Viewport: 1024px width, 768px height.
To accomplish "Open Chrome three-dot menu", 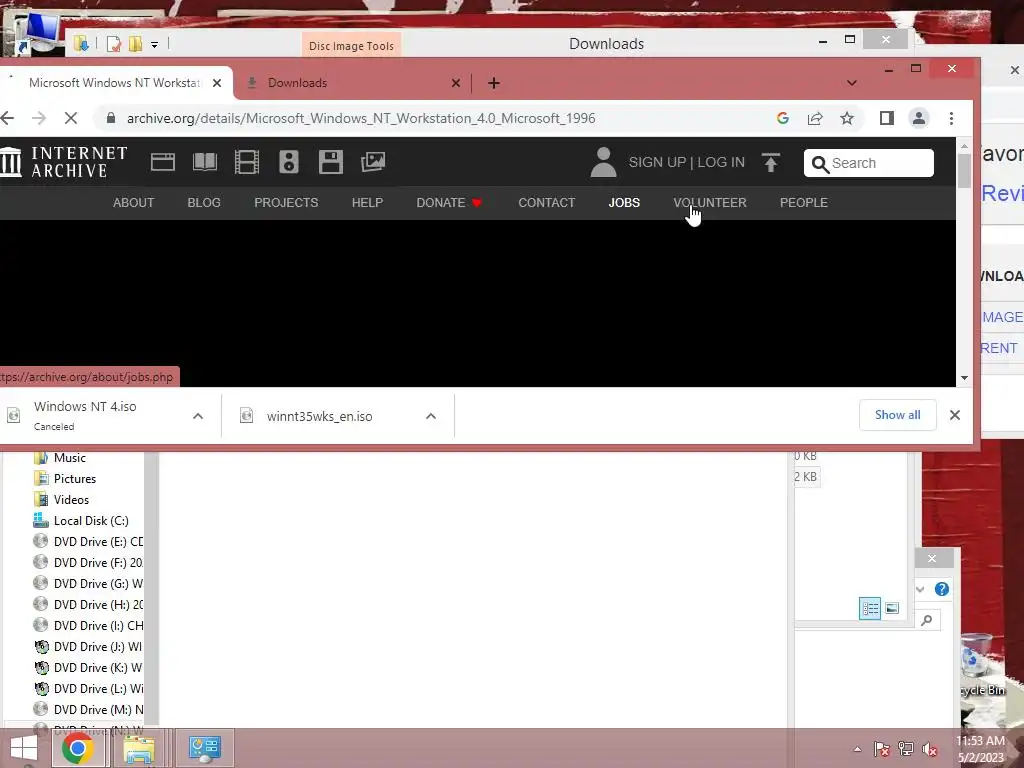I will [952, 118].
